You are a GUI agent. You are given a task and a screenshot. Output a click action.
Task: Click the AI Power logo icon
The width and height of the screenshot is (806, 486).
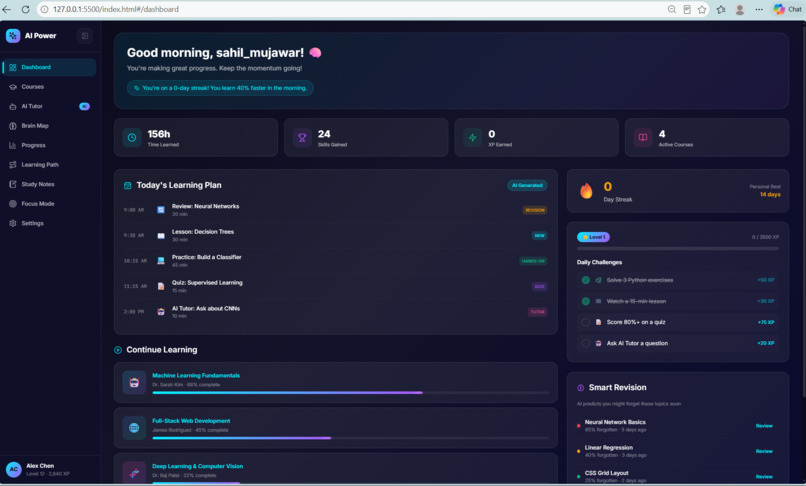[13, 35]
